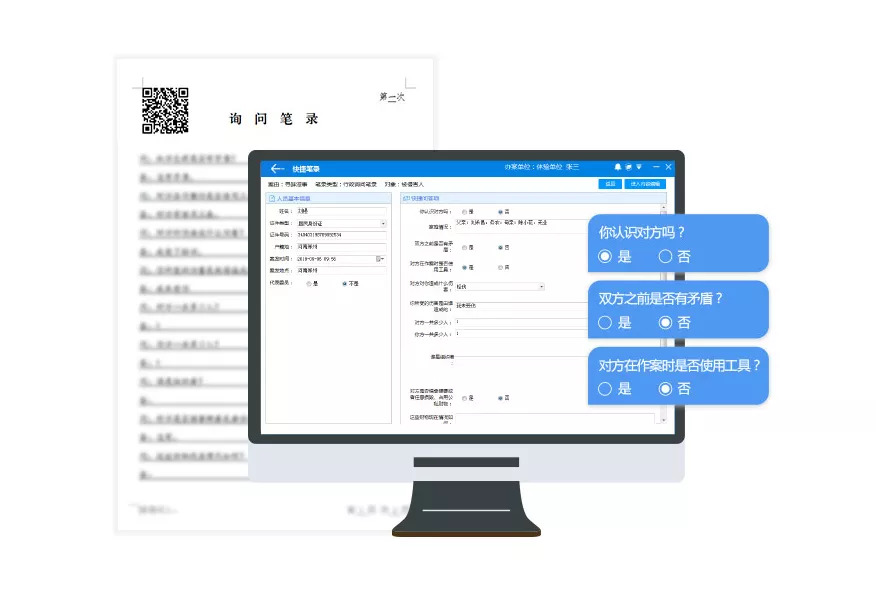876x595 pixels.
Task: Click the scroll-down arrow of the inquiry panel
Action: 663,418
